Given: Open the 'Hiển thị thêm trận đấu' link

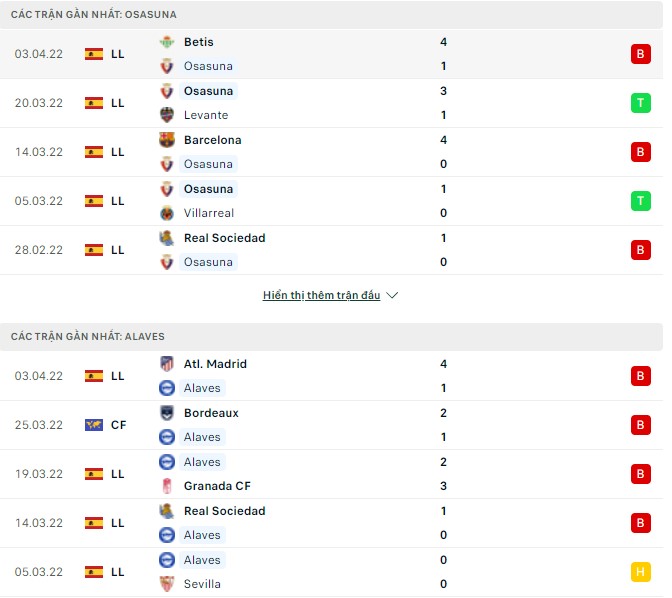Looking at the screenshot, I should [x=321, y=296].
